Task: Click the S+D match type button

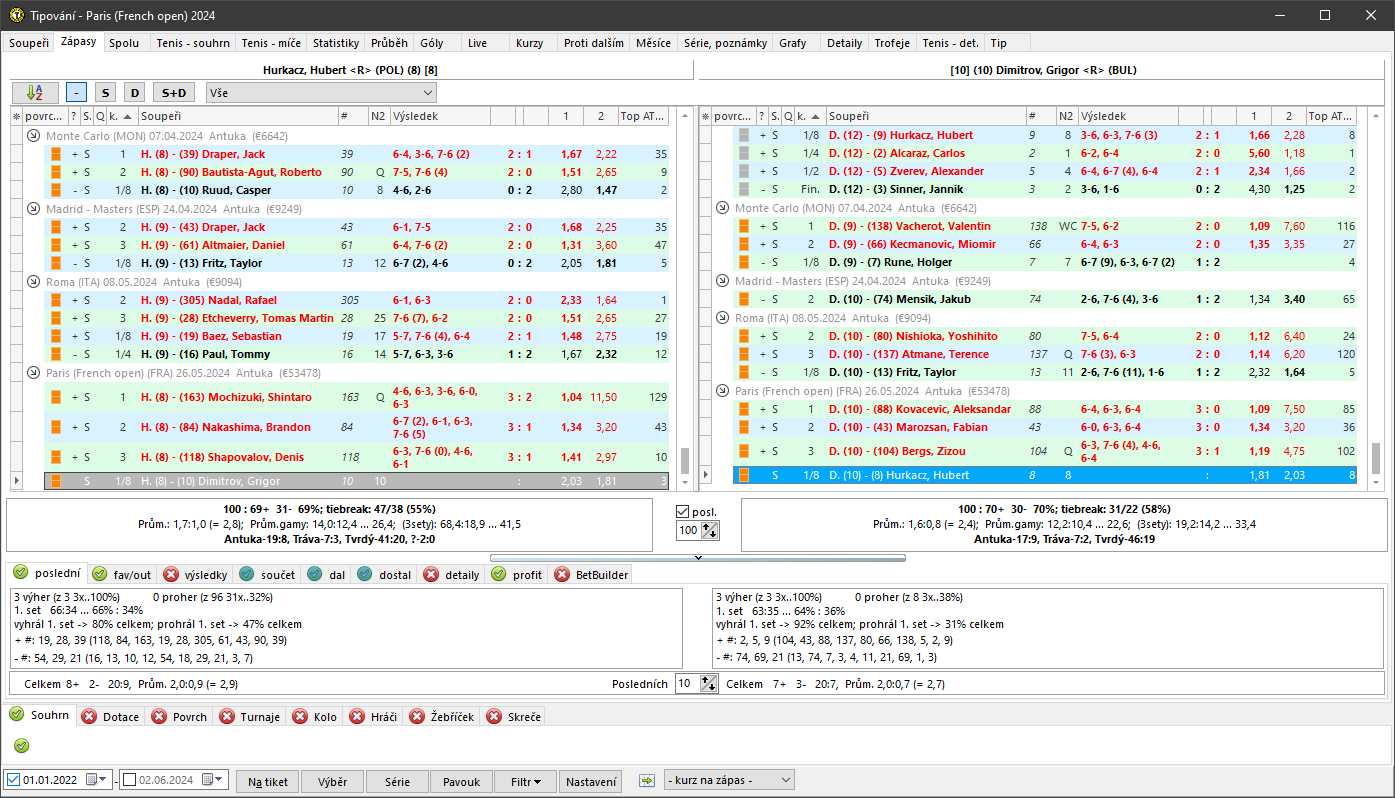Action: tap(174, 92)
